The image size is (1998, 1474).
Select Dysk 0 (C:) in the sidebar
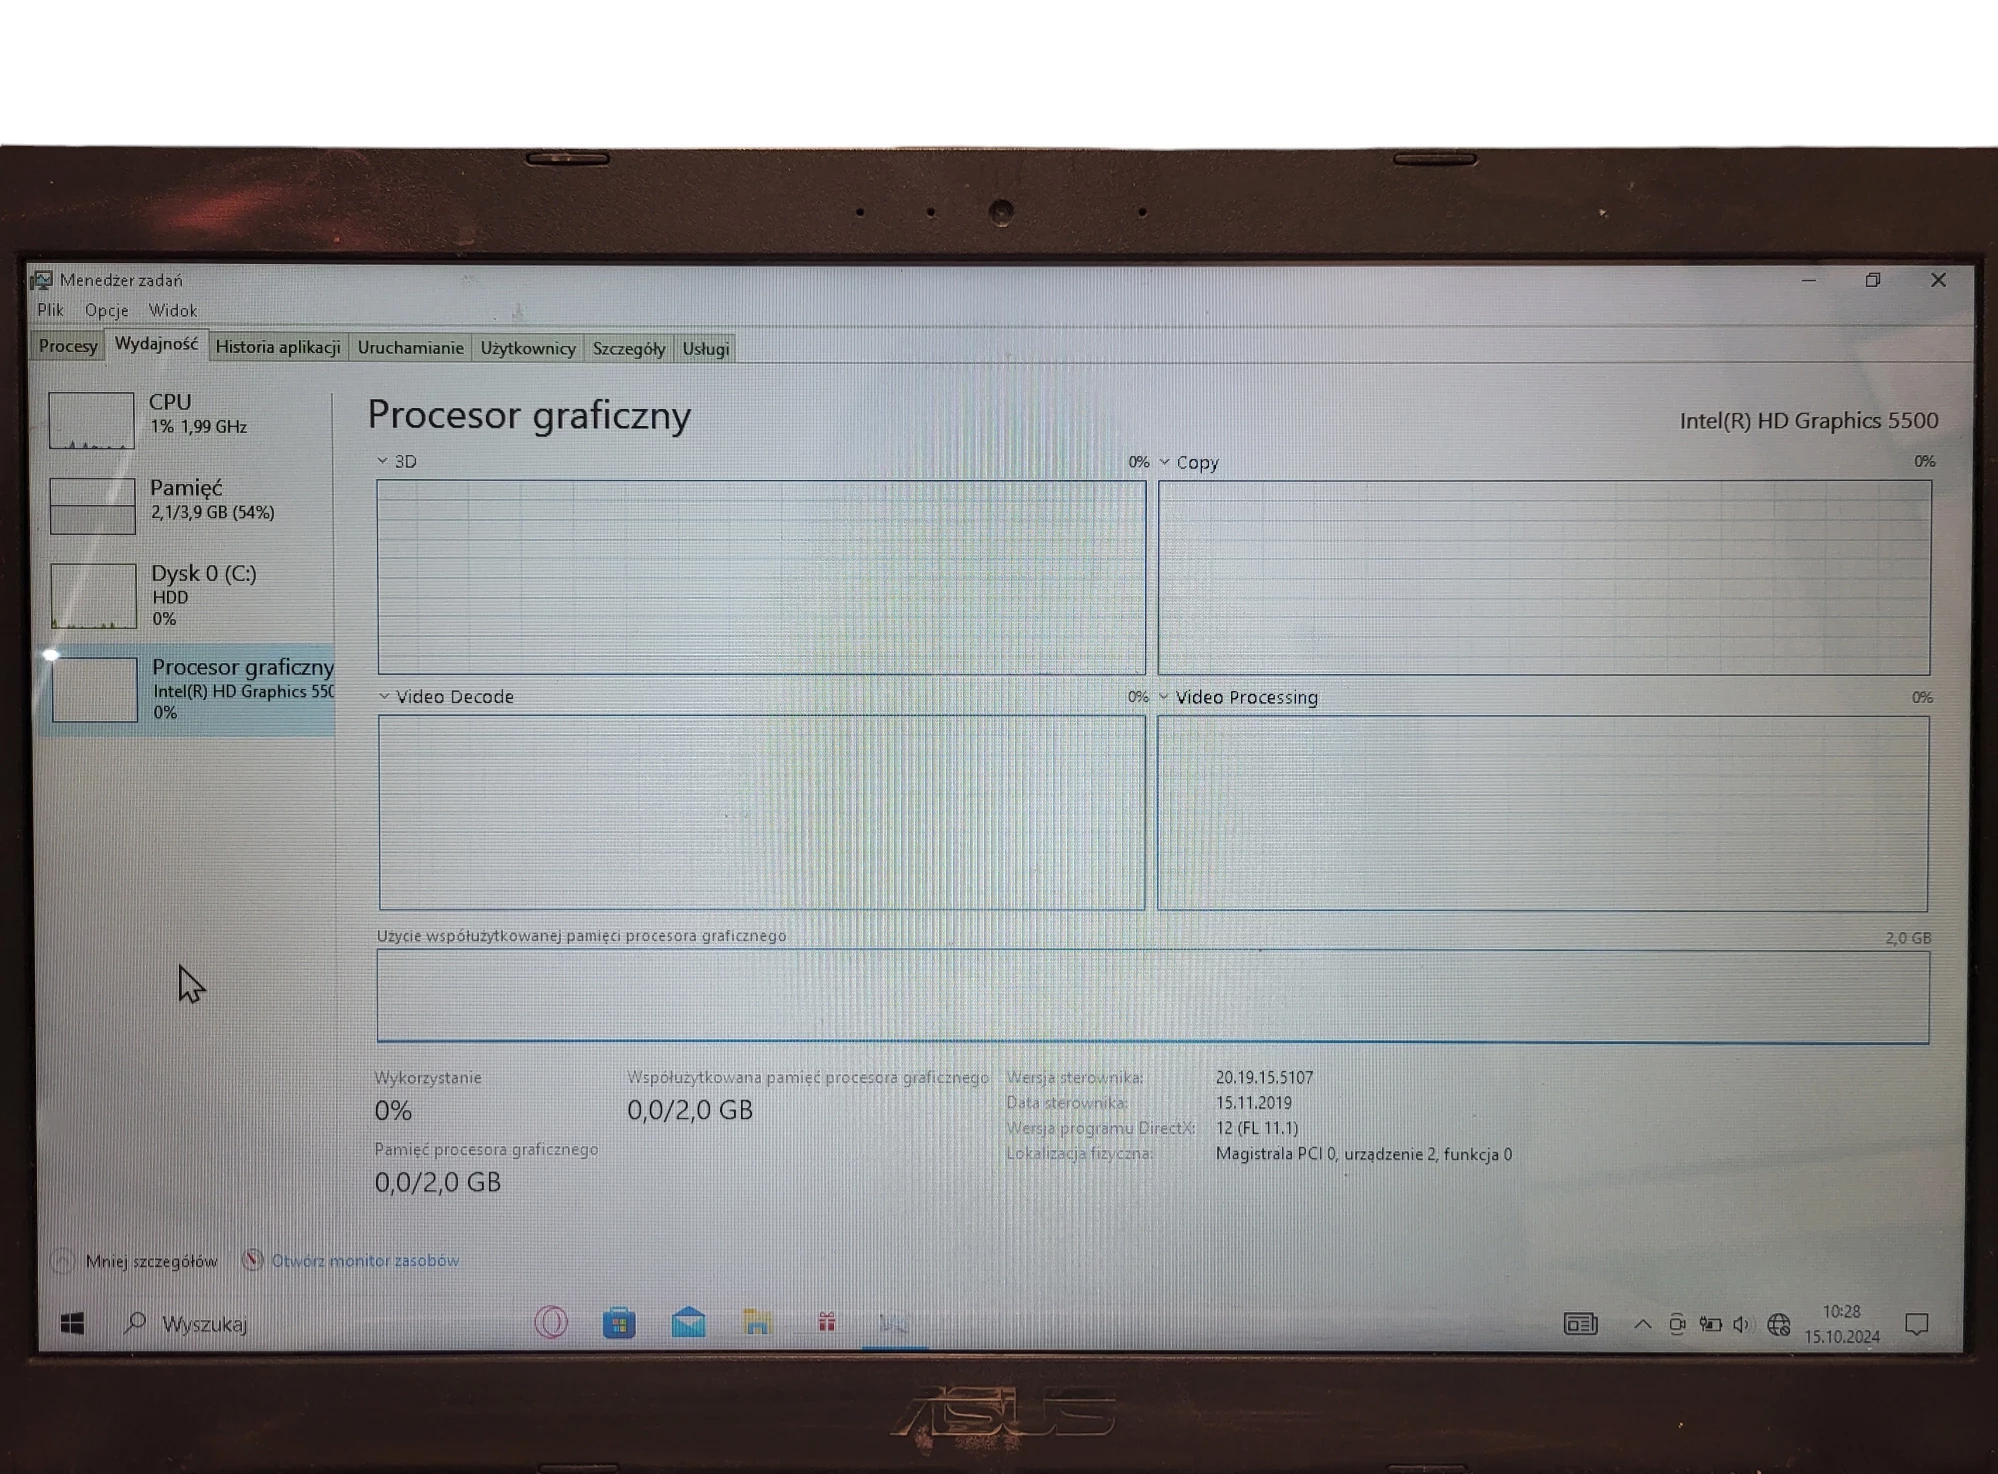coord(188,596)
